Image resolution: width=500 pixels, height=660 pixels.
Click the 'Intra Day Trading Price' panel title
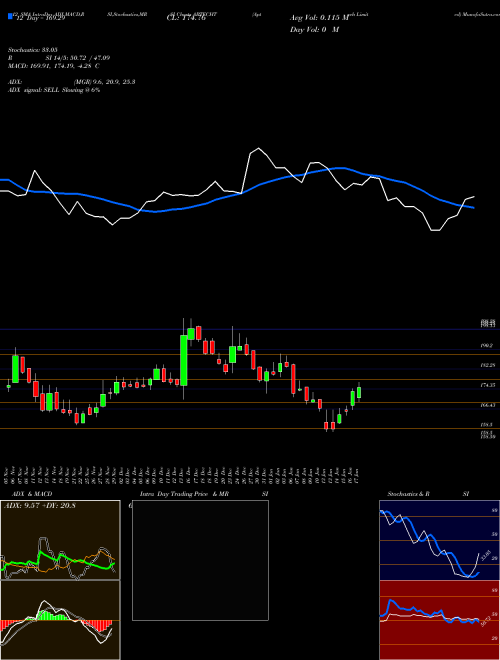coord(174,494)
